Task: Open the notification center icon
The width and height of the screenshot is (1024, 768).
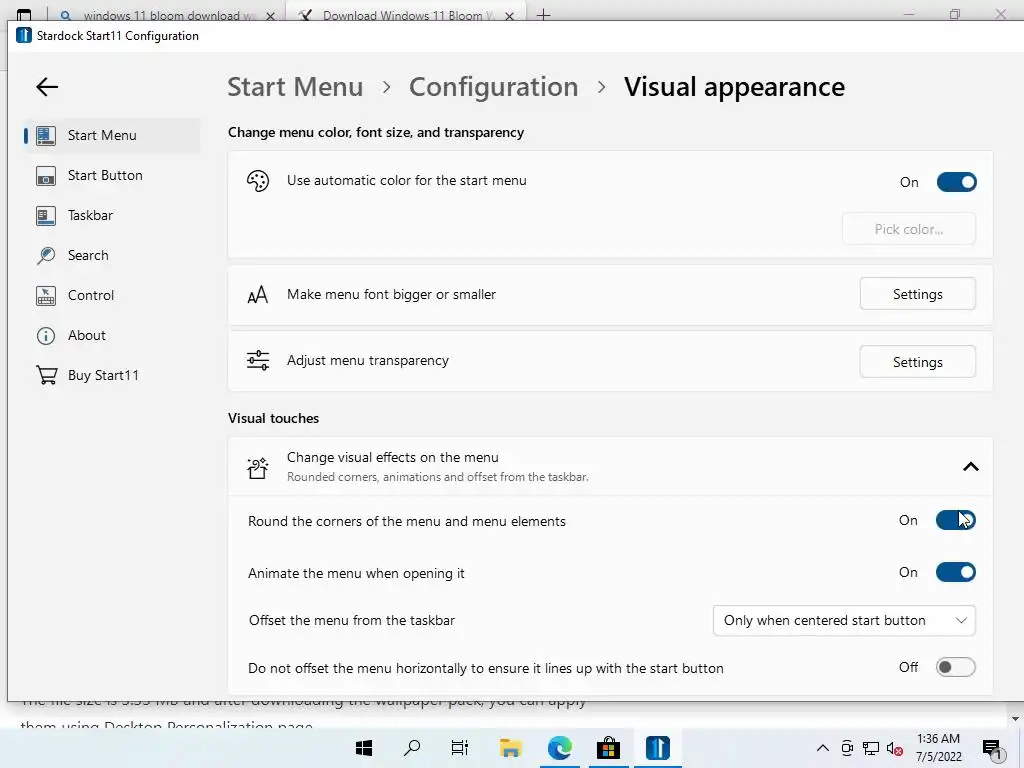Action: 992,750
